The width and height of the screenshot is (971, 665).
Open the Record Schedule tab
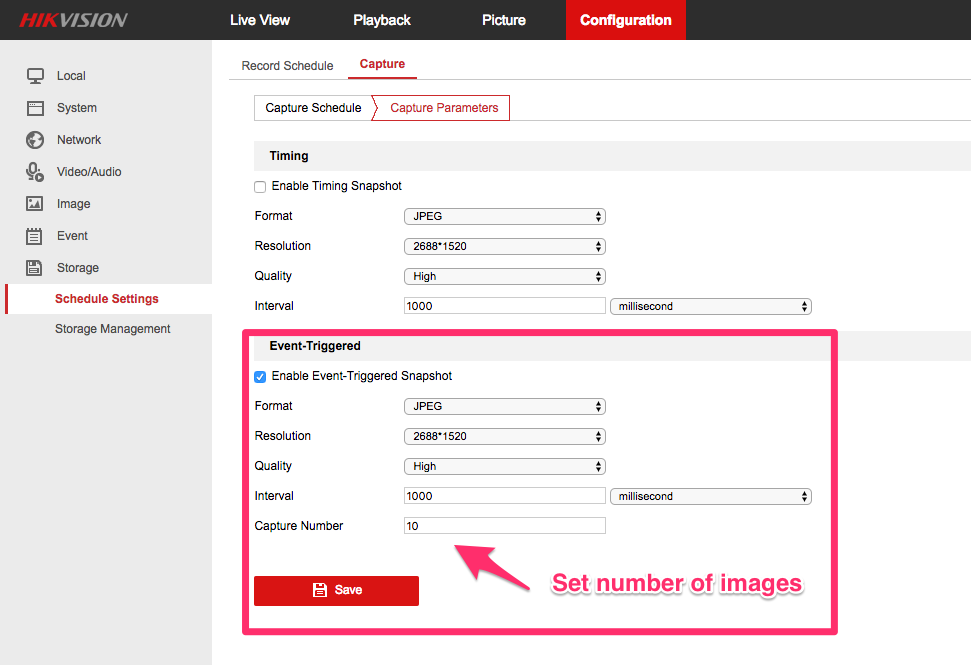pyautogui.click(x=287, y=66)
